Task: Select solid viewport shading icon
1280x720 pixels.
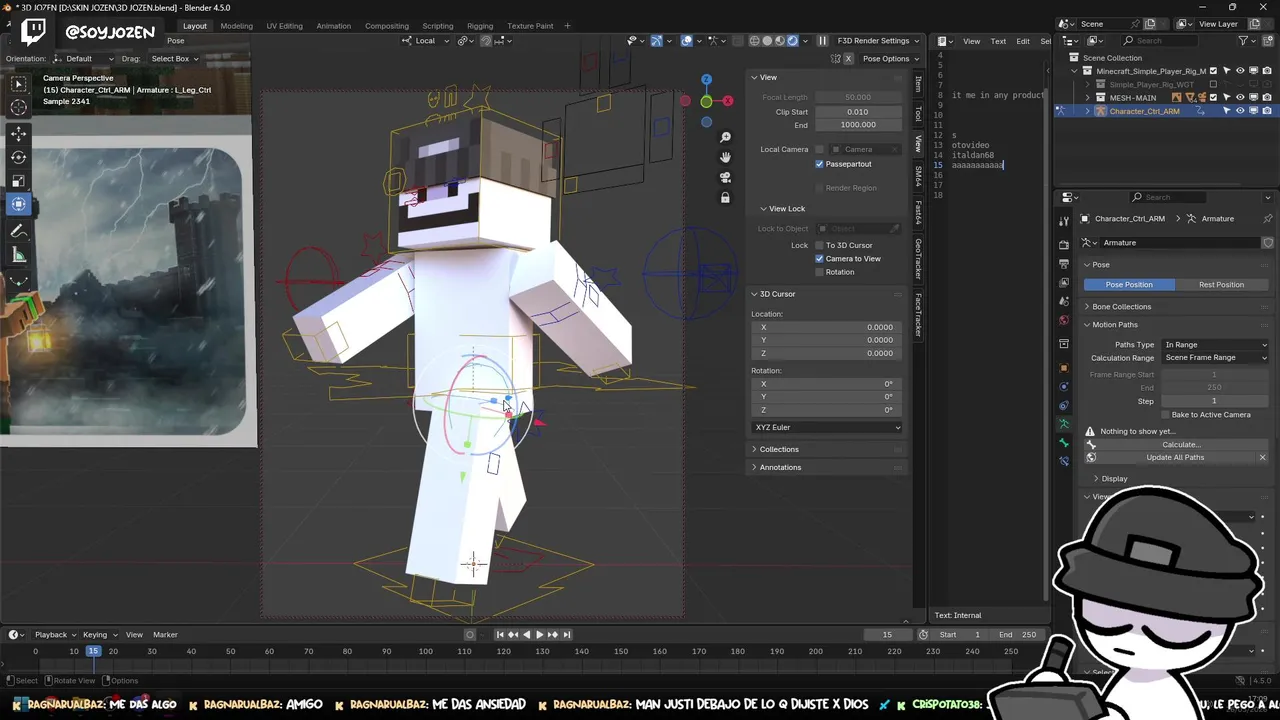Action: [x=767, y=41]
